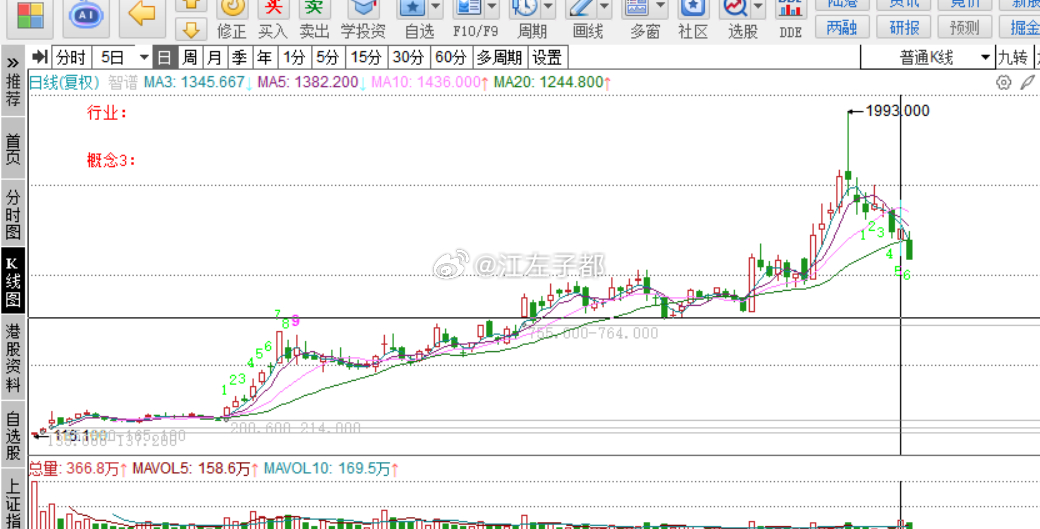Click the 日线(复权) label
The height and width of the screenshot is (529, 1040).
pyautogui.click(x=64, y=83)
